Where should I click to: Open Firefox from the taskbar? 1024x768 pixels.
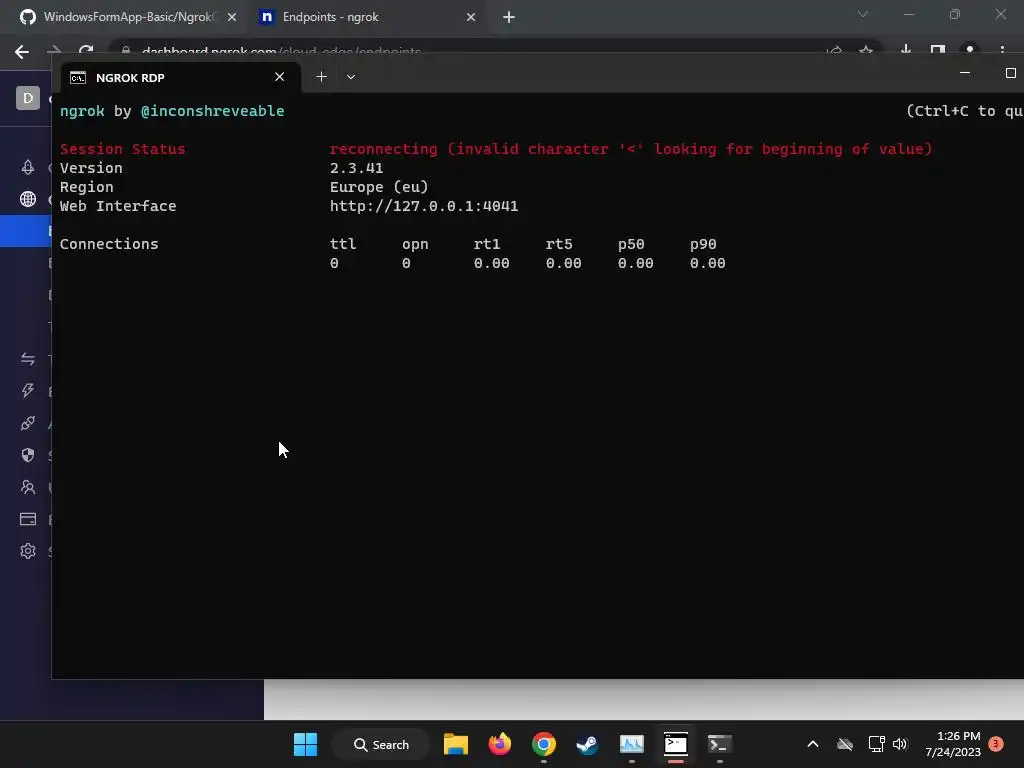click(x=500, y=744)
